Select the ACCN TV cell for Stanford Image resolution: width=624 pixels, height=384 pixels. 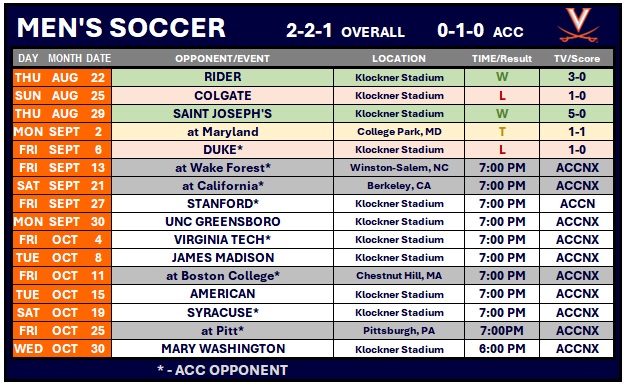(577, 204)
